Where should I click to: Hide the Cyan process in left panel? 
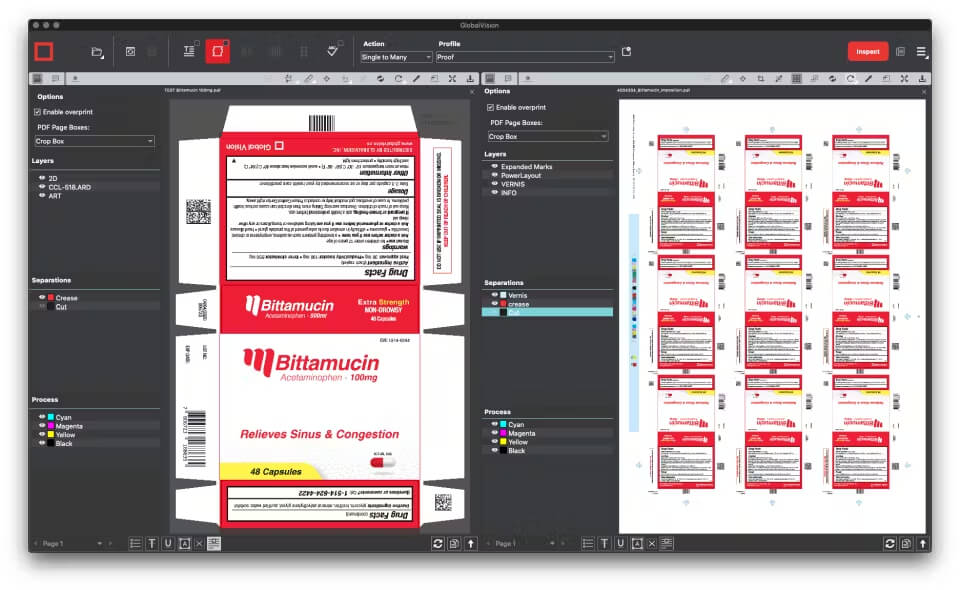point(42,417)
